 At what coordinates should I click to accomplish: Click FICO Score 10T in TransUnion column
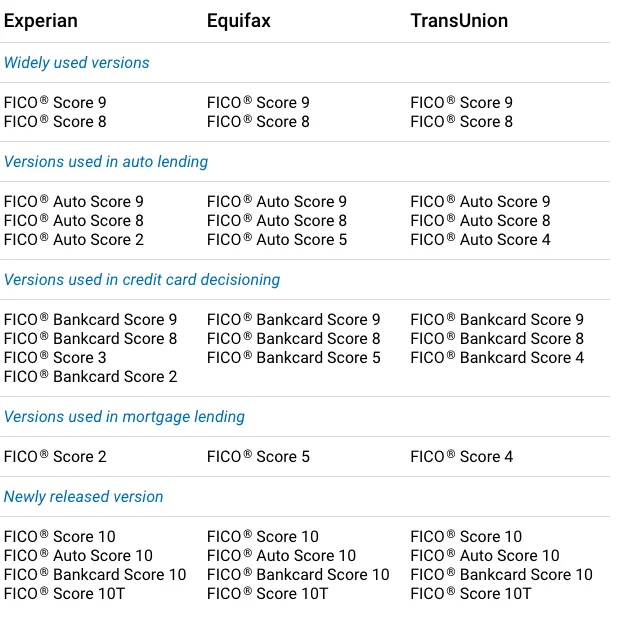(x=470, y=594)
